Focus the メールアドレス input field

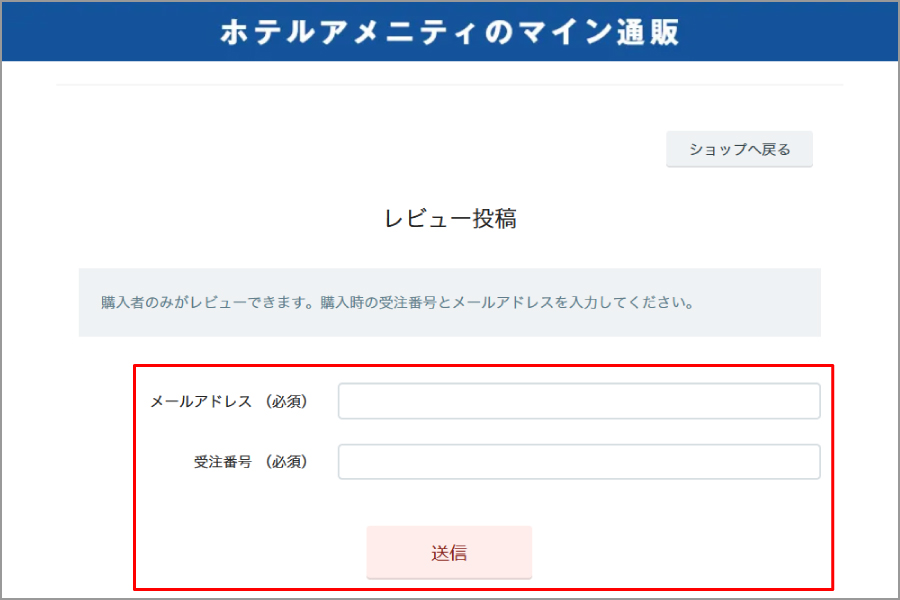click(x=579, y=401)
